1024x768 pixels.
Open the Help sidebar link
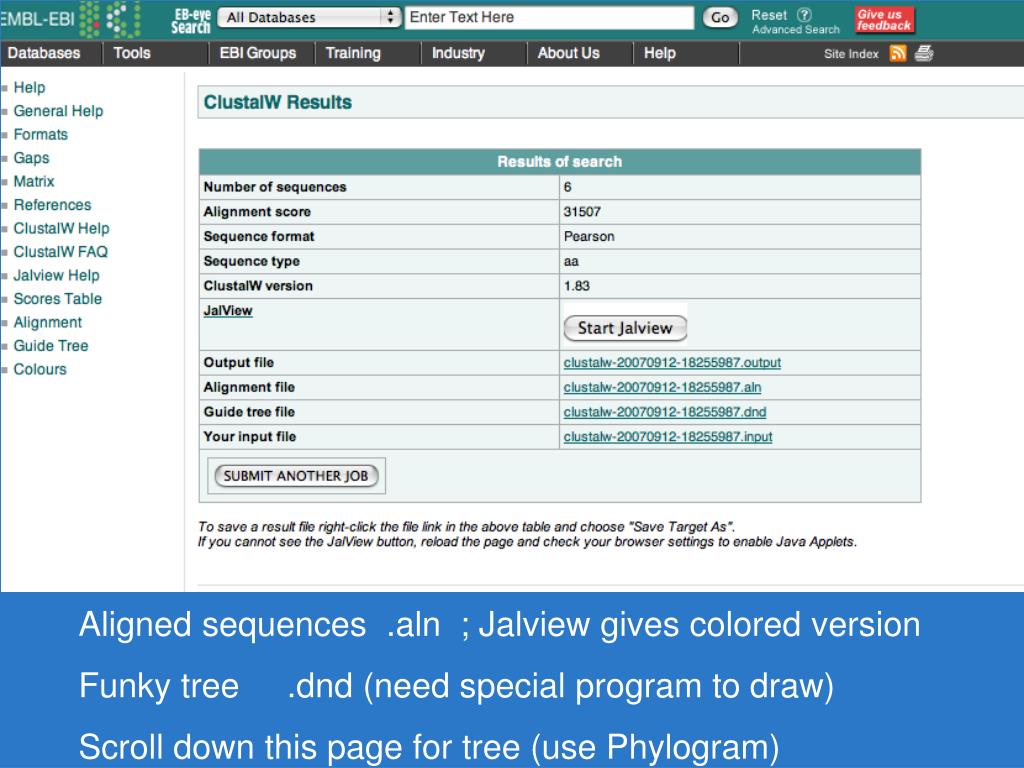click(29, 88)
